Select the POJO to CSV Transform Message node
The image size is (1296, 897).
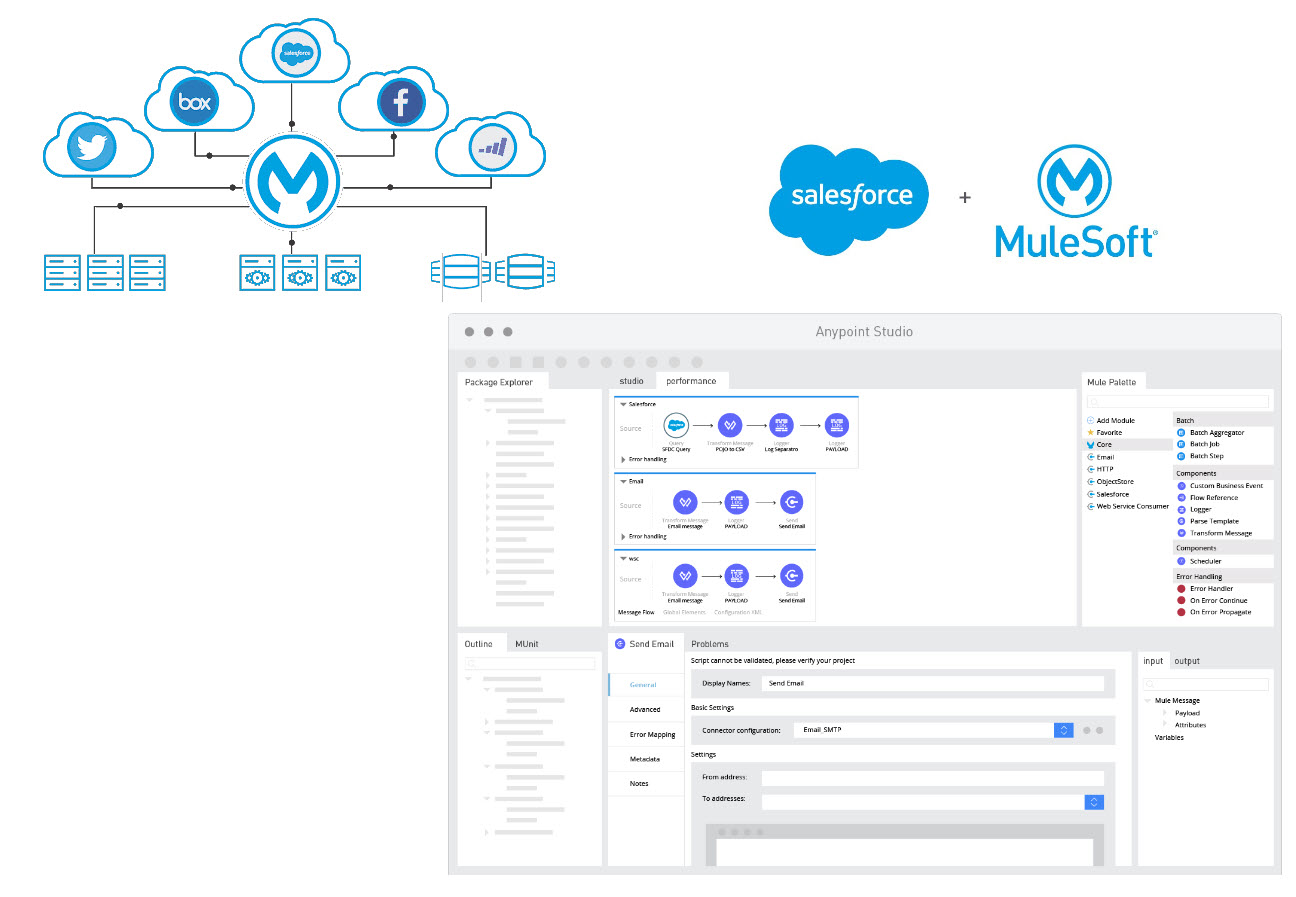pos(731,426)
